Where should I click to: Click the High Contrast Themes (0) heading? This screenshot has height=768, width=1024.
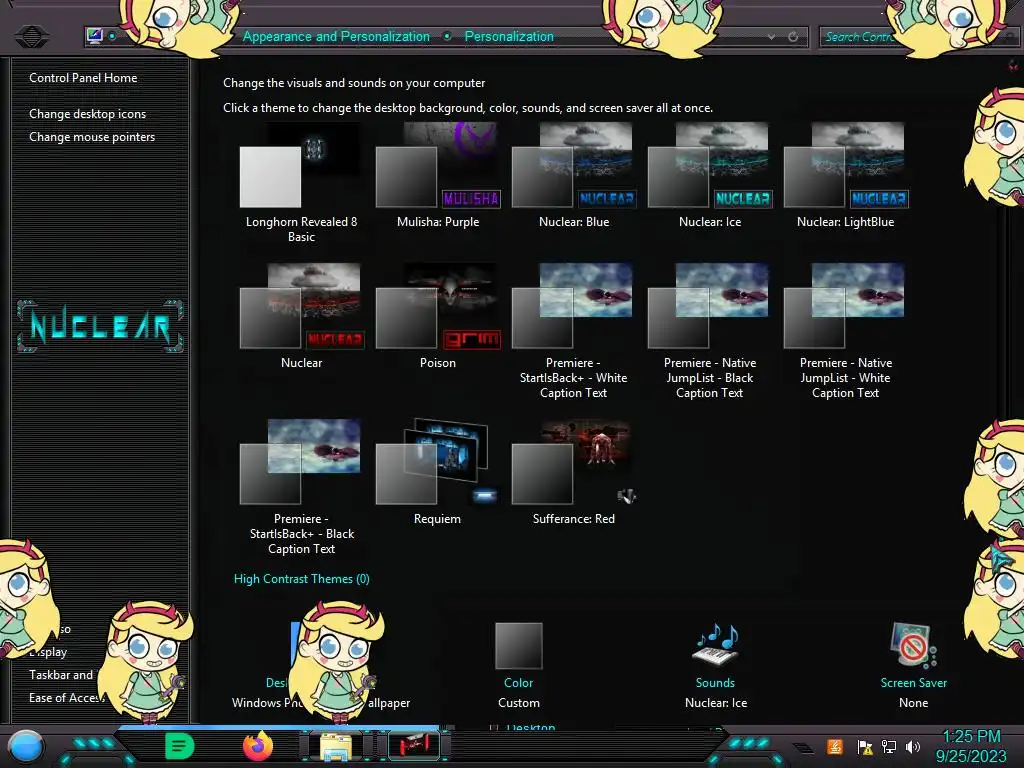[x=302, y=579]
